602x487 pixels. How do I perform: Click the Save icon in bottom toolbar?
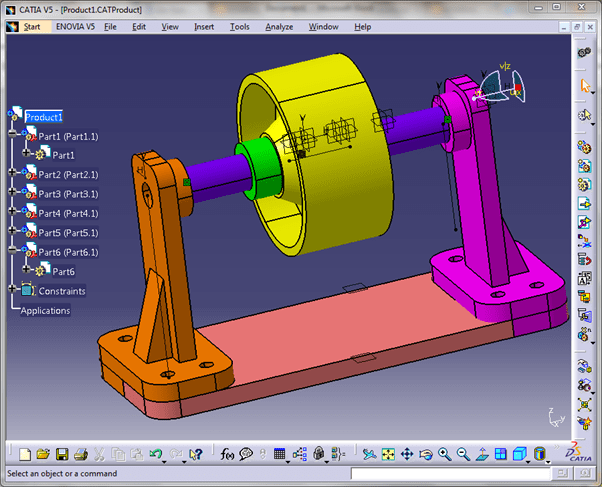[62, 455]
